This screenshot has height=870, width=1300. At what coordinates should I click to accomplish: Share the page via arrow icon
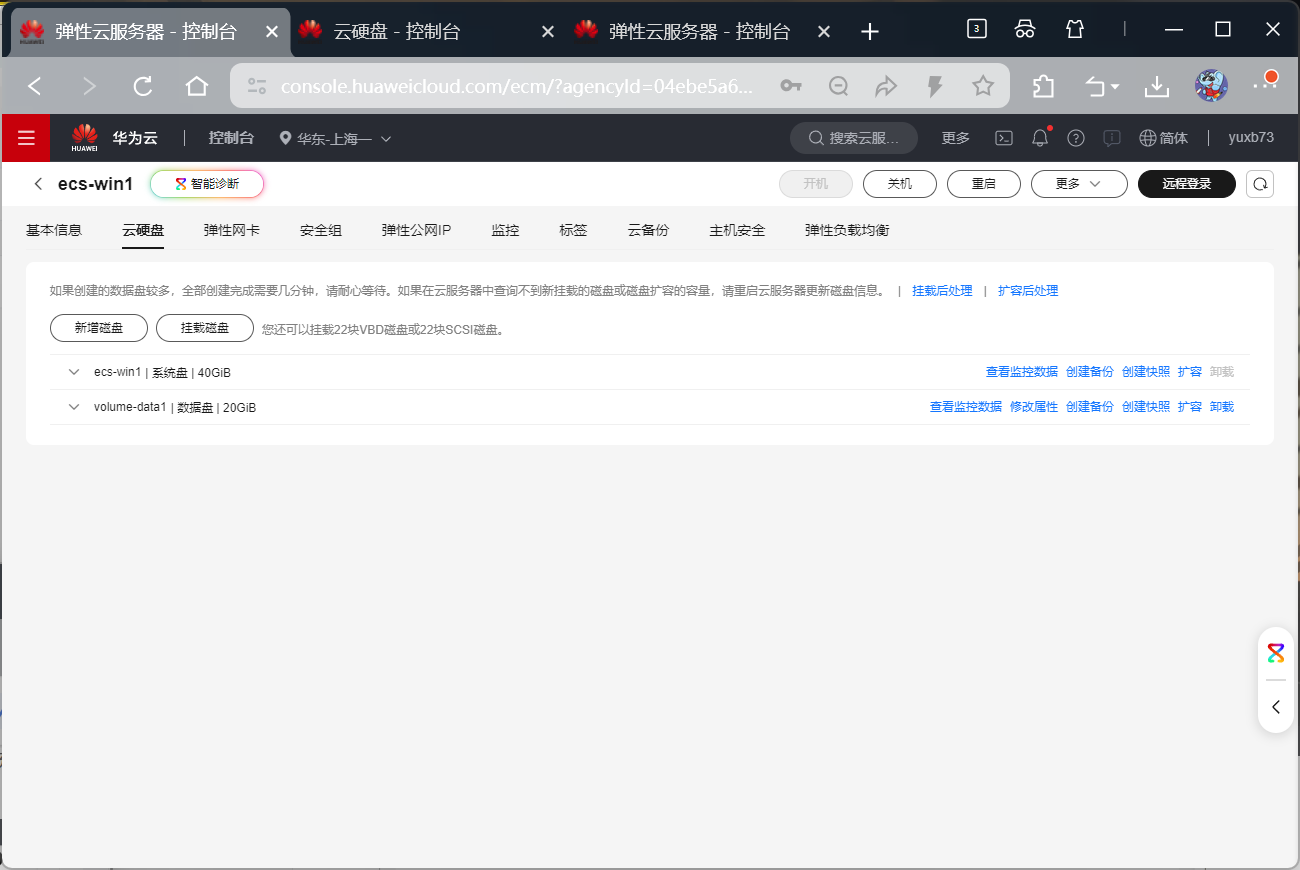[x=886, y=86]
